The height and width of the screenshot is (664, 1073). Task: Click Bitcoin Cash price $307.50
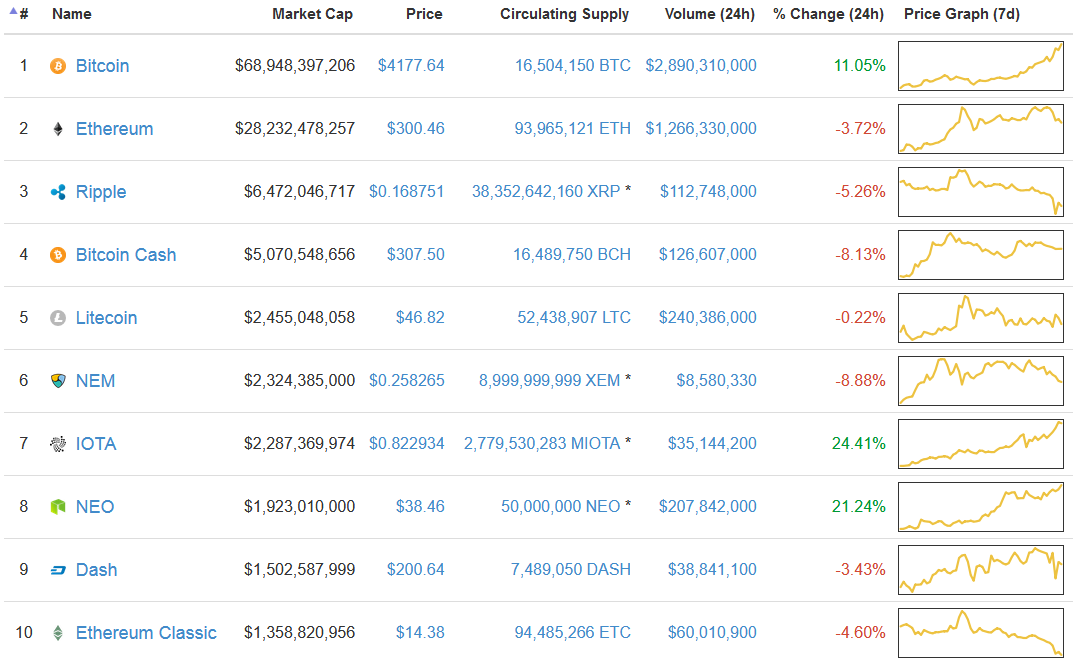[415, 255]
